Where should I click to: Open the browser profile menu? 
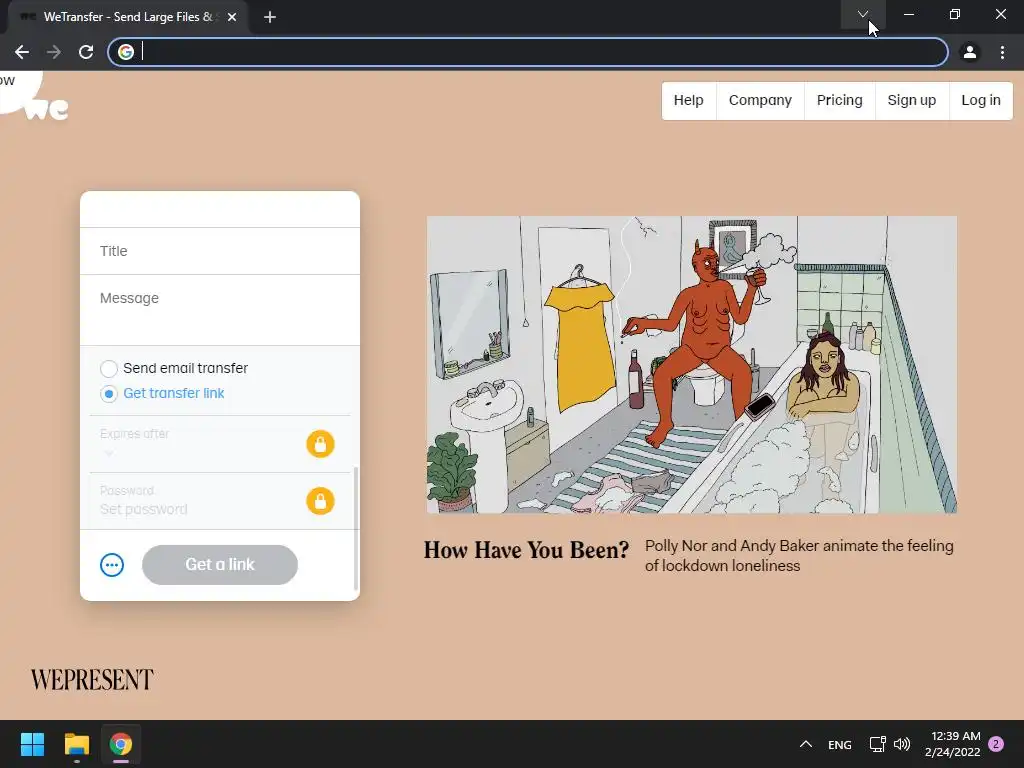[x=970, y=52]
